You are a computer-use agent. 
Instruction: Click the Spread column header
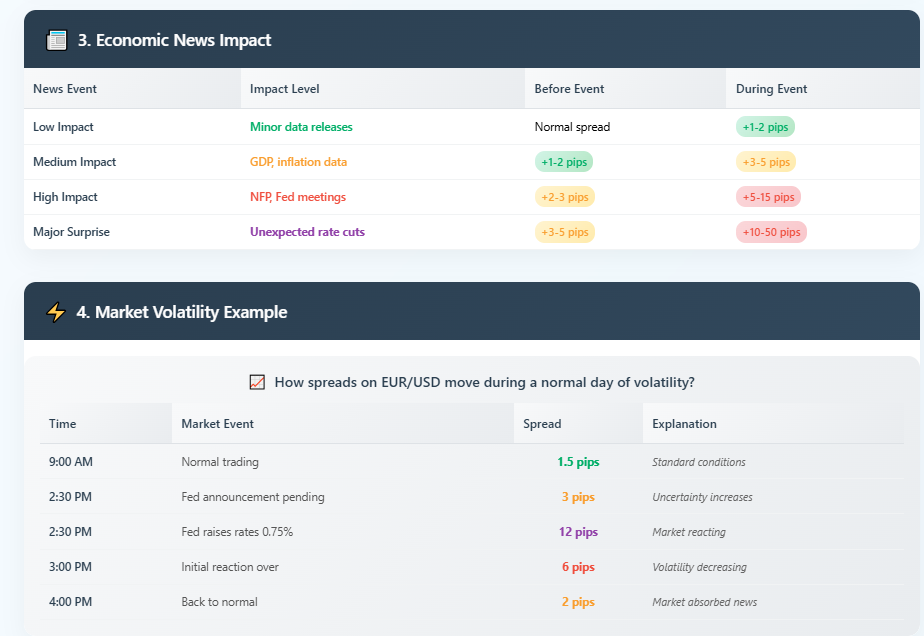[x=542, y=424]
